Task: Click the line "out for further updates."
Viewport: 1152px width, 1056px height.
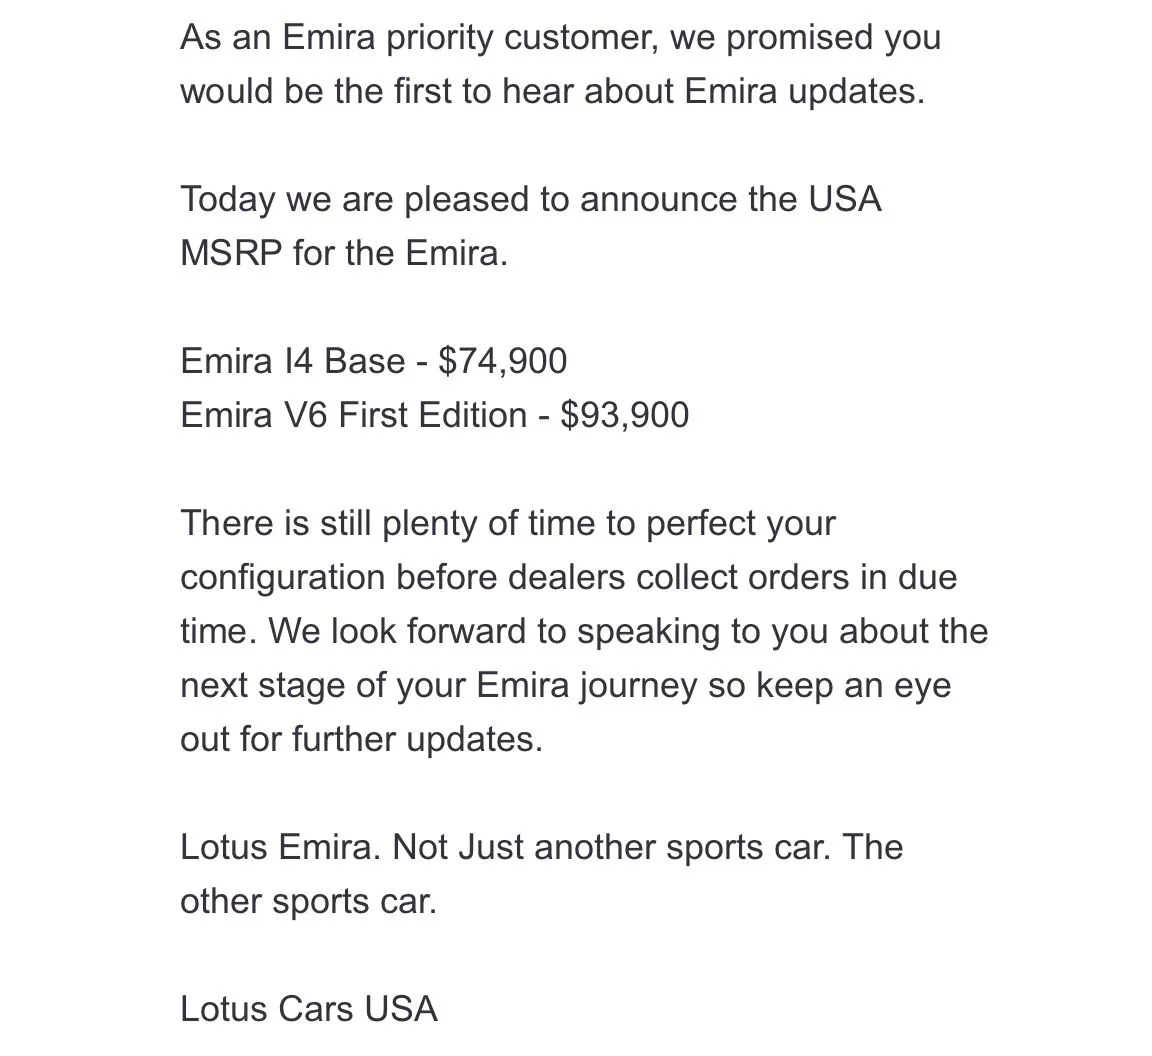Action: [x=361, y=739]
